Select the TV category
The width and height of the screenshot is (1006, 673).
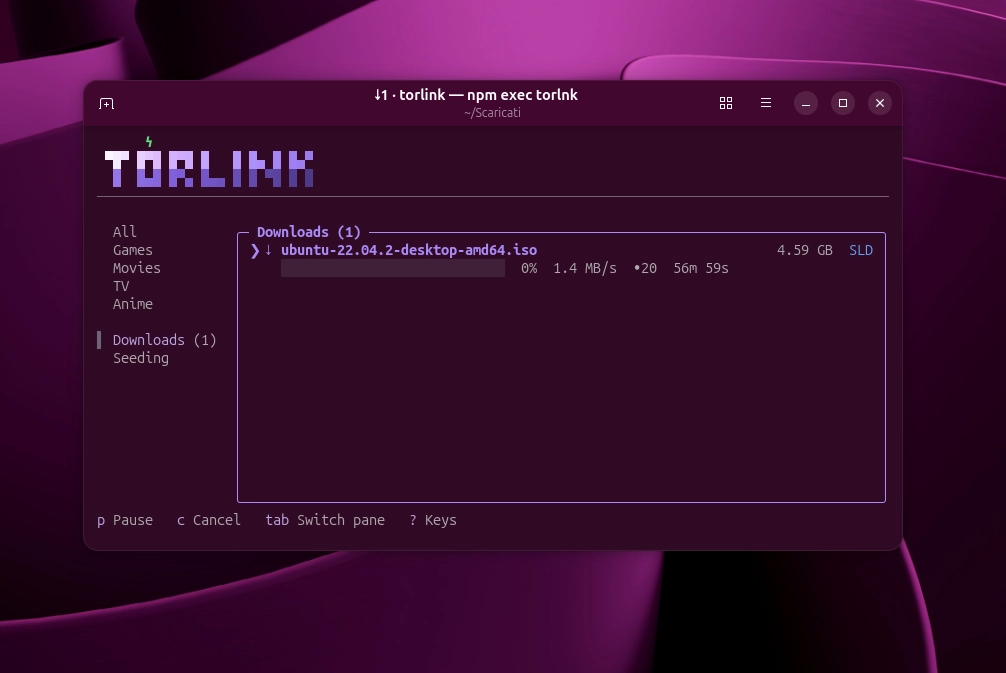pyautogui.click(x=121, y=285)
